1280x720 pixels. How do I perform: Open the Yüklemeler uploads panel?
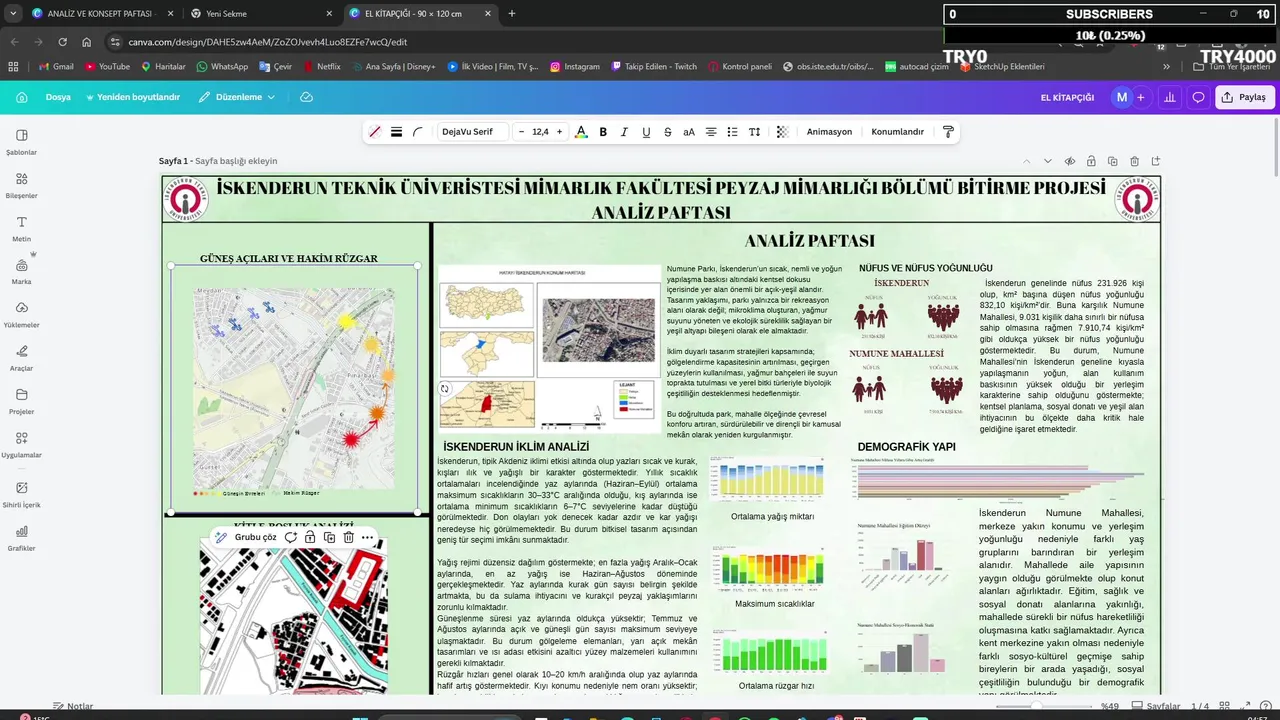tap(22, 314)
